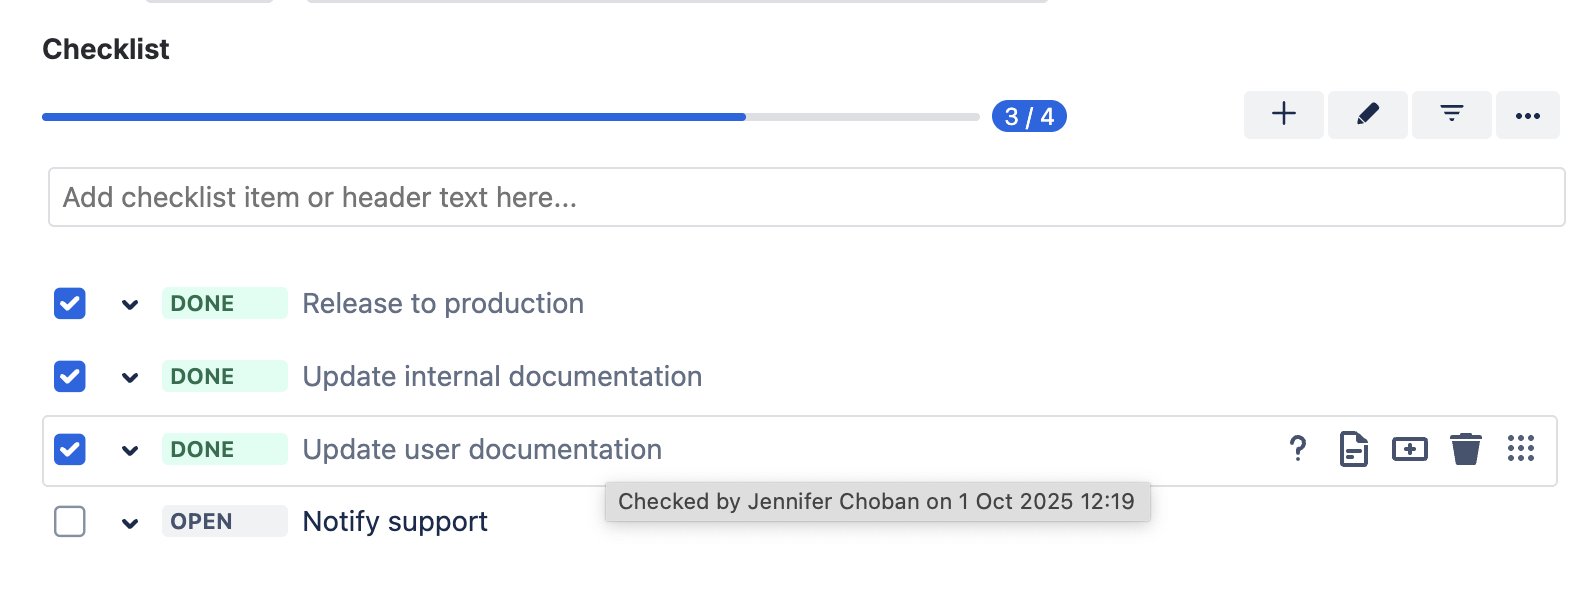
Task: Delete item using the trash icon
Action: point(1465,449)
